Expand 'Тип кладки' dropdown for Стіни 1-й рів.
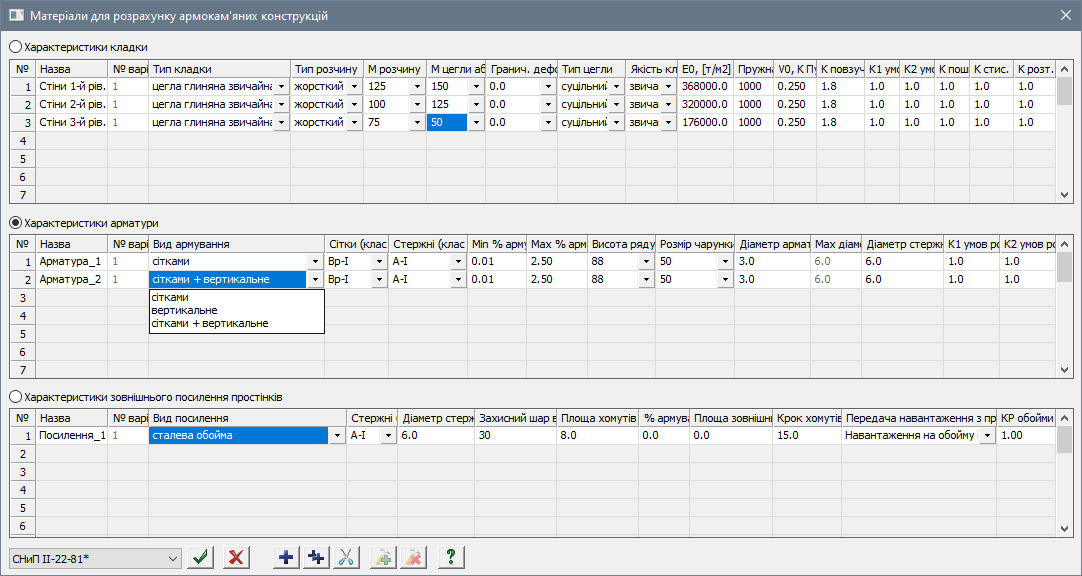The image size is (1082, 576). click(281, 87)
